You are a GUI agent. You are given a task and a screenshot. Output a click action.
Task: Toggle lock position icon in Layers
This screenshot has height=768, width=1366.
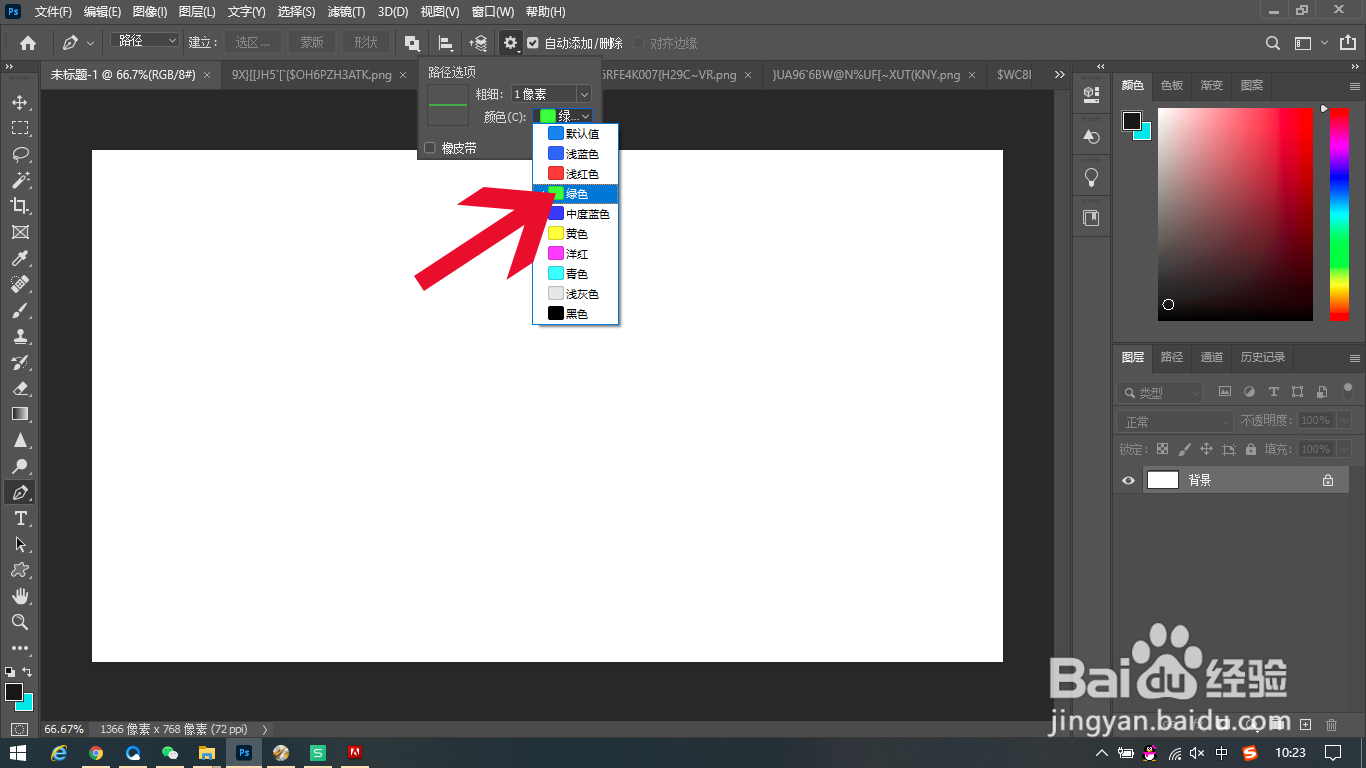1207,449
